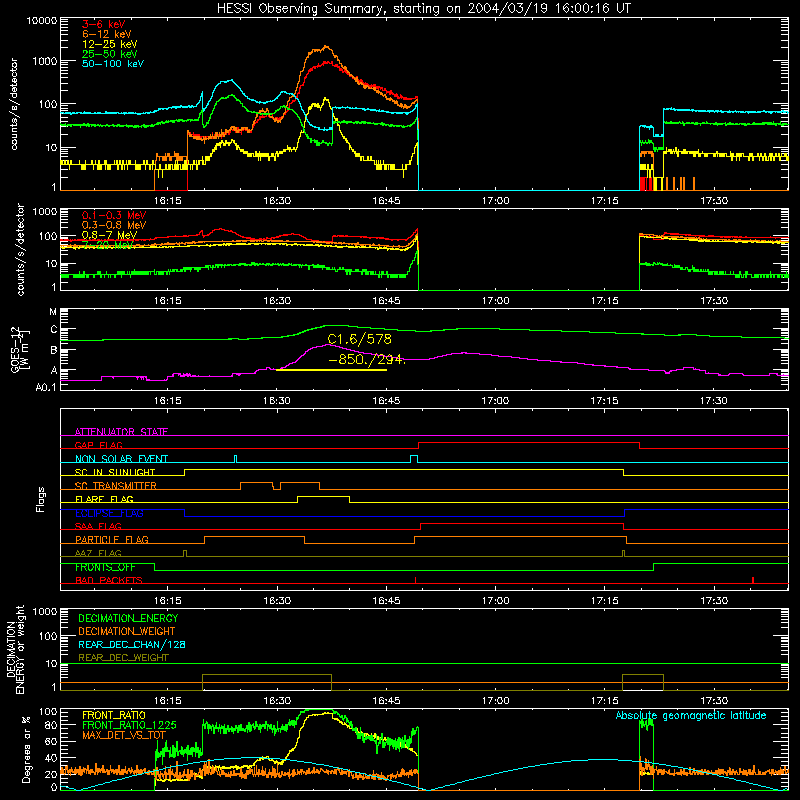Click the 16:30 tick under the decimation panel
The image size is (800, 800).
[277, 701]
